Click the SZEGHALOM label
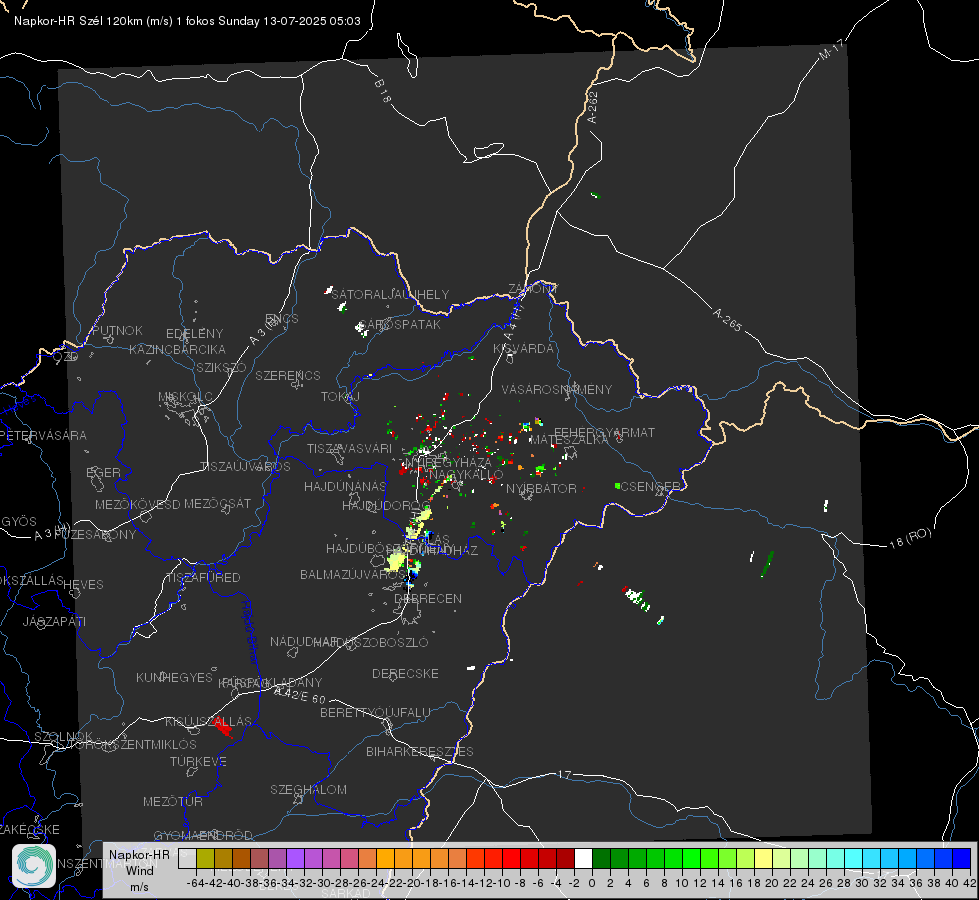 point(308,789)
